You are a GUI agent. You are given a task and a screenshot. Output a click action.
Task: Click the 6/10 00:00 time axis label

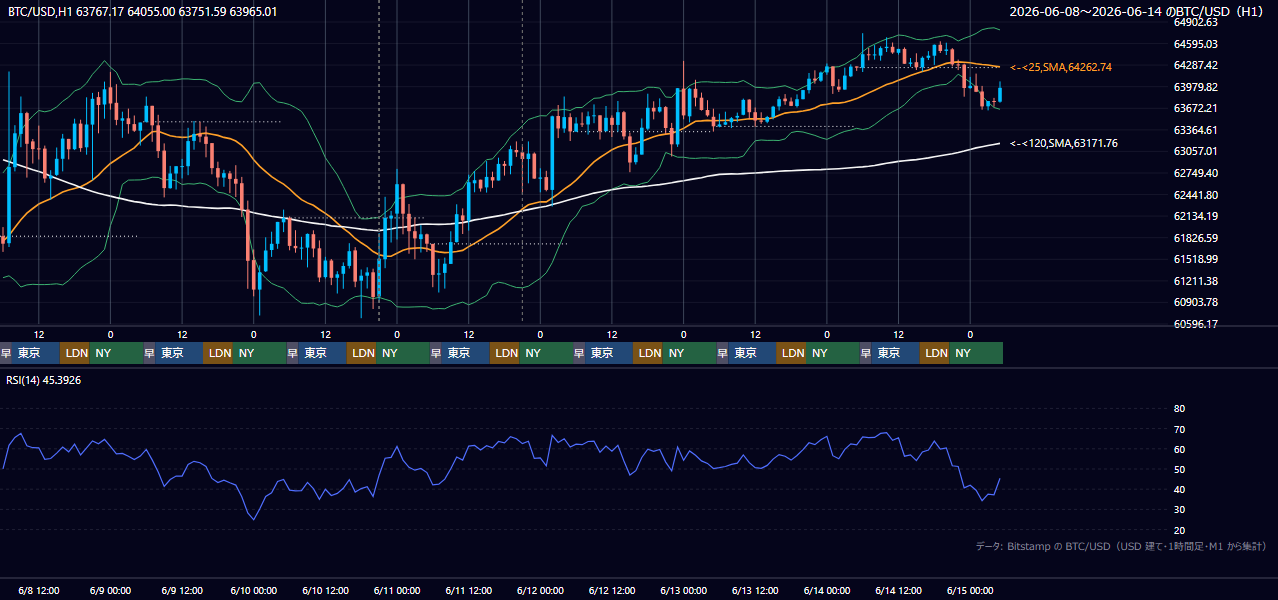coord(254,590)
